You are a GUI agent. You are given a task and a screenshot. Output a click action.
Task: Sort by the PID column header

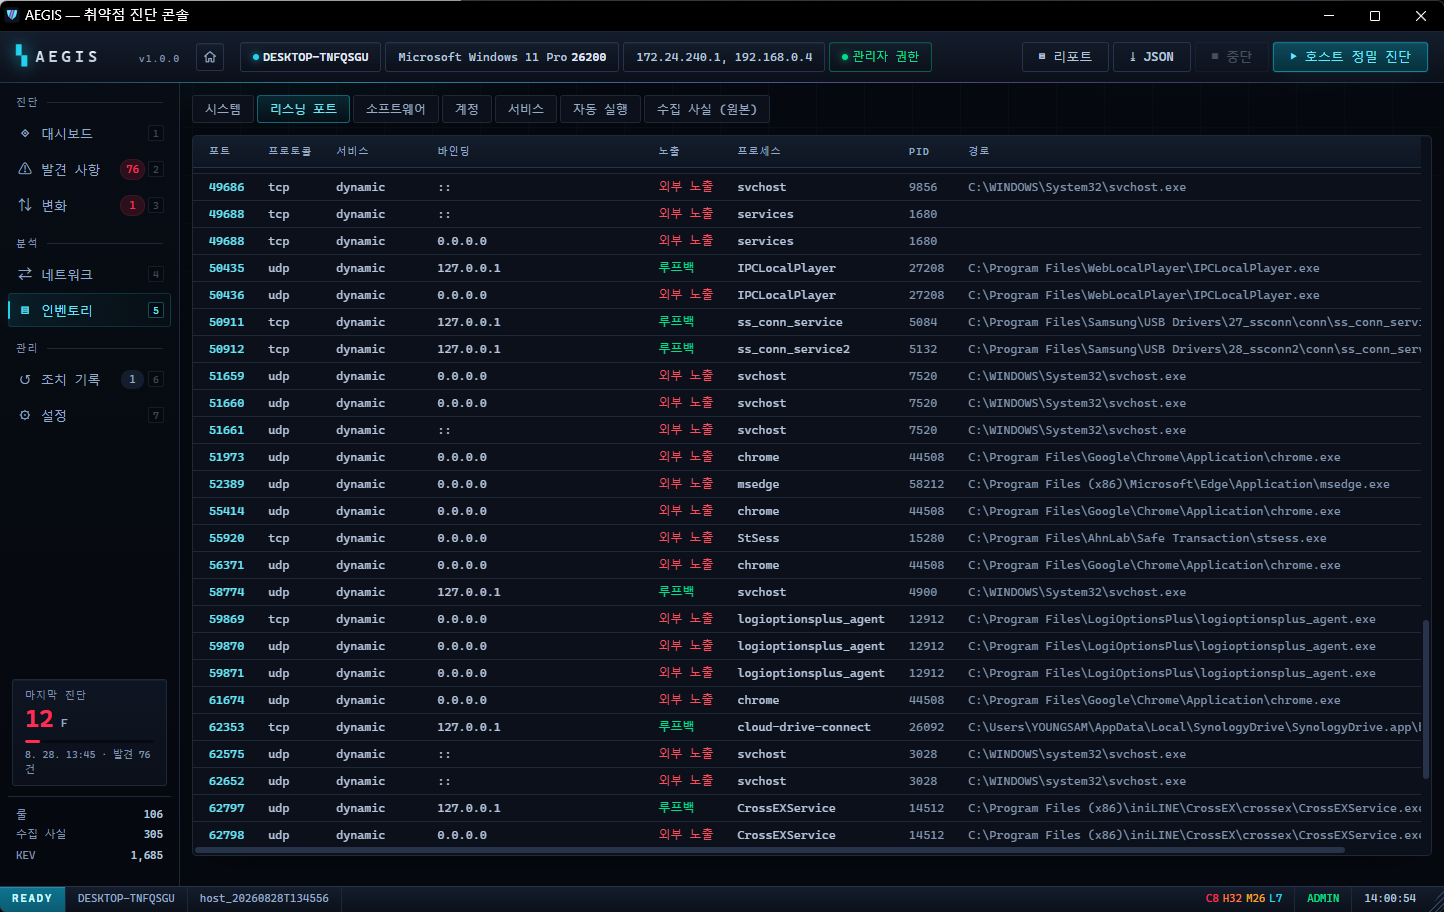(919, 151)
